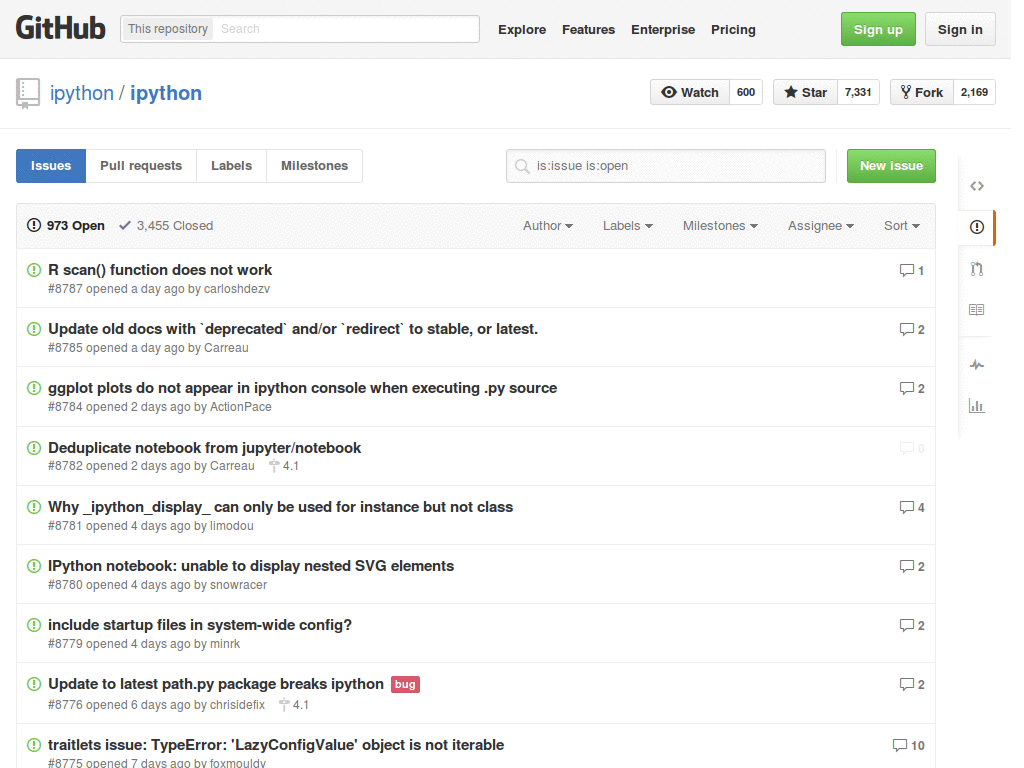The height and width of the screenshot is (768, 1024).
Task: Open comments on R scan() issue
Action: (x=912, y=270)
